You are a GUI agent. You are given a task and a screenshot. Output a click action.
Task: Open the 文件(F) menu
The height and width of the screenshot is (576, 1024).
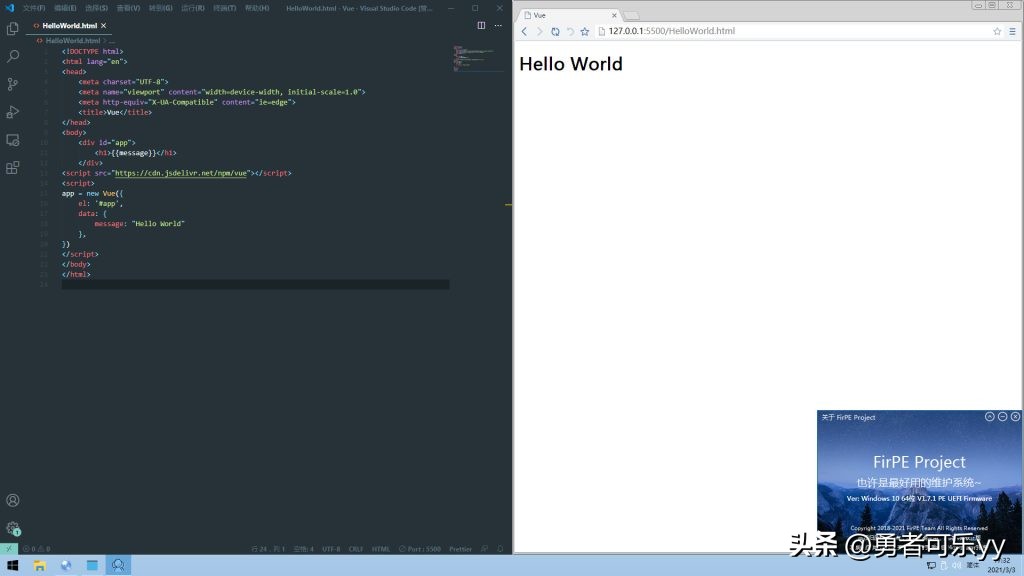(34, 8)
